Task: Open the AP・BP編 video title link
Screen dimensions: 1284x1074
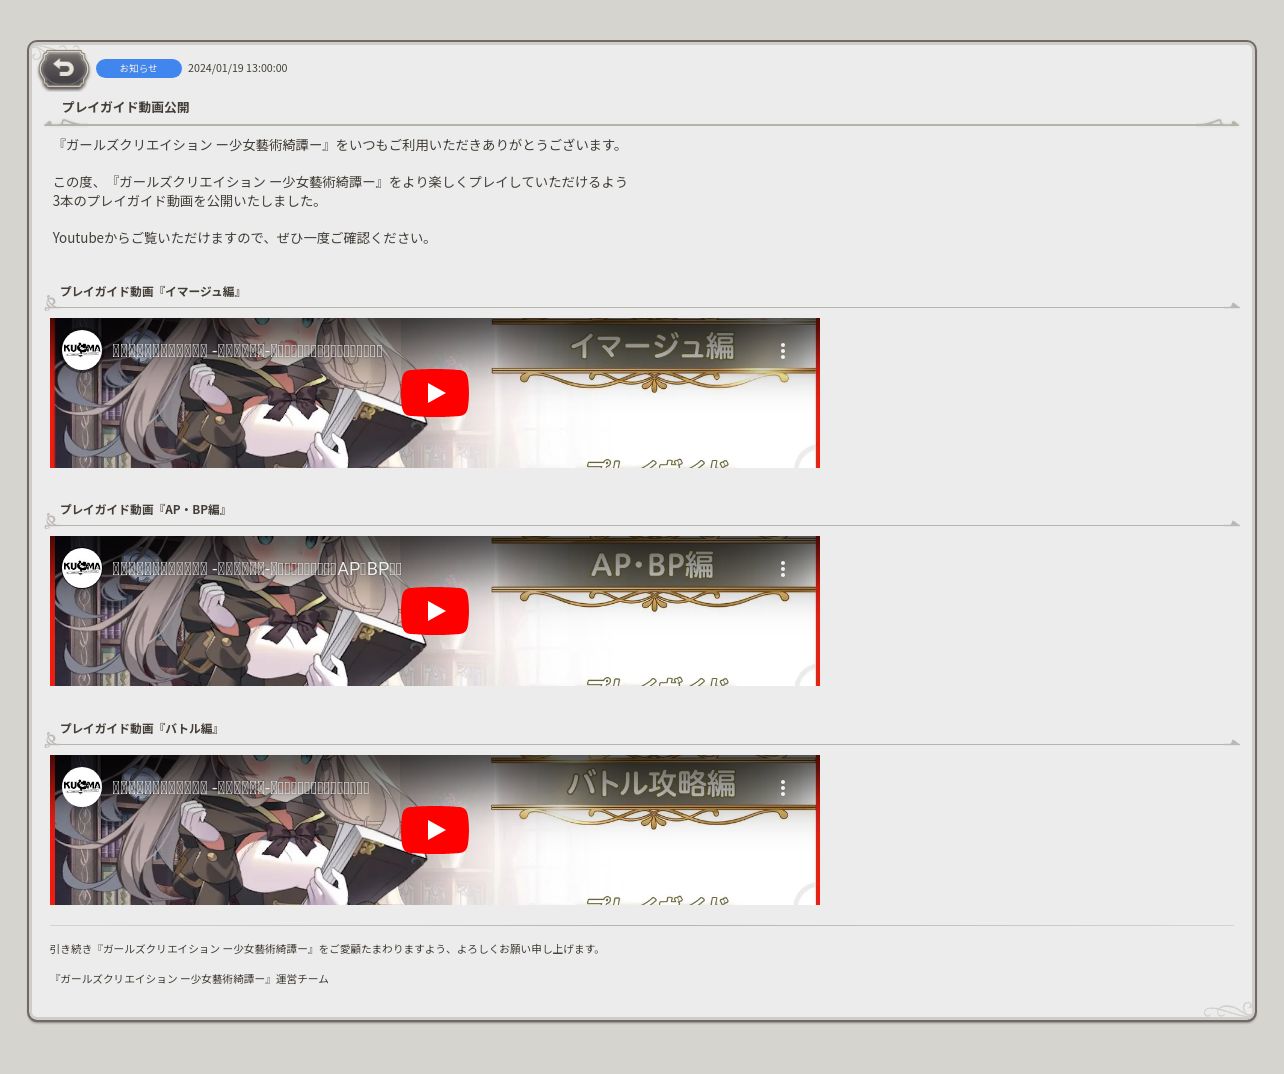Action: tap(257, 569)
